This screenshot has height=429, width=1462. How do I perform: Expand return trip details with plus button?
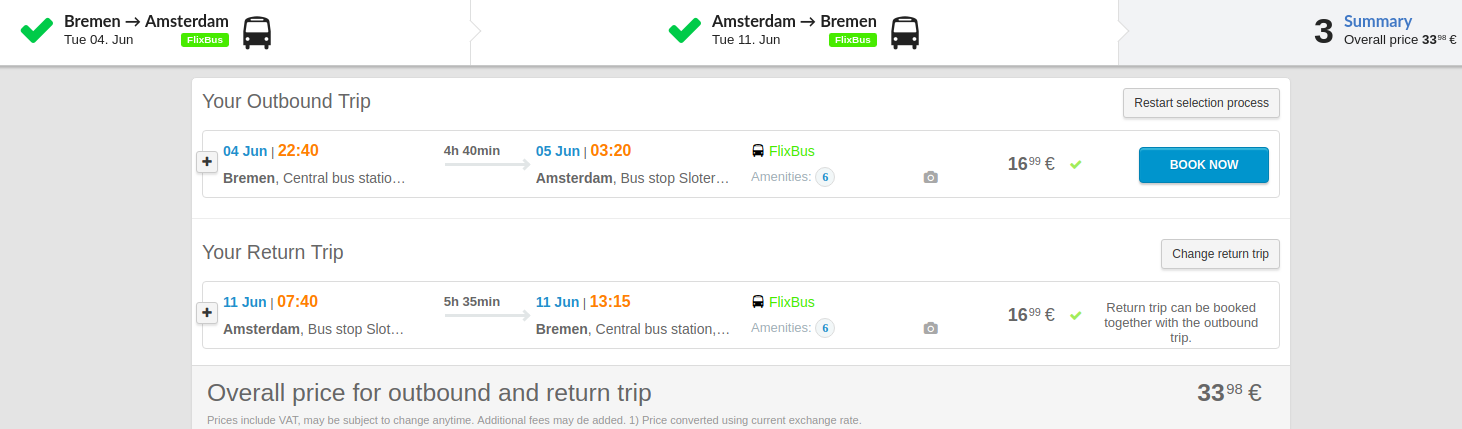pos(207,313)
